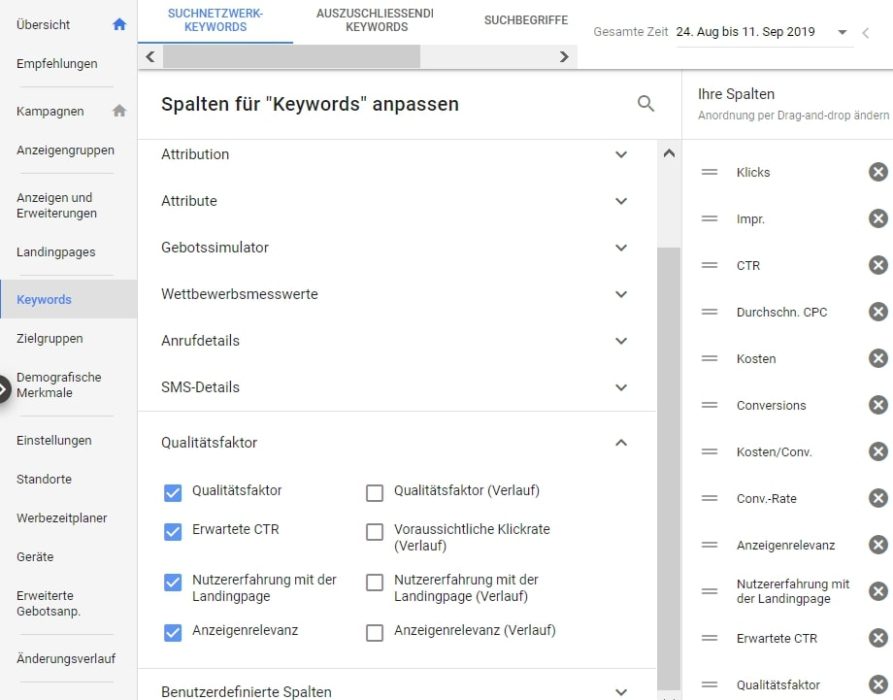Image resolution: width=893 pixels, height=700 pixels.
Task: Remove the Qualitätsfaktor column from Ihre Spalten
Action: (x=878, y=685)
